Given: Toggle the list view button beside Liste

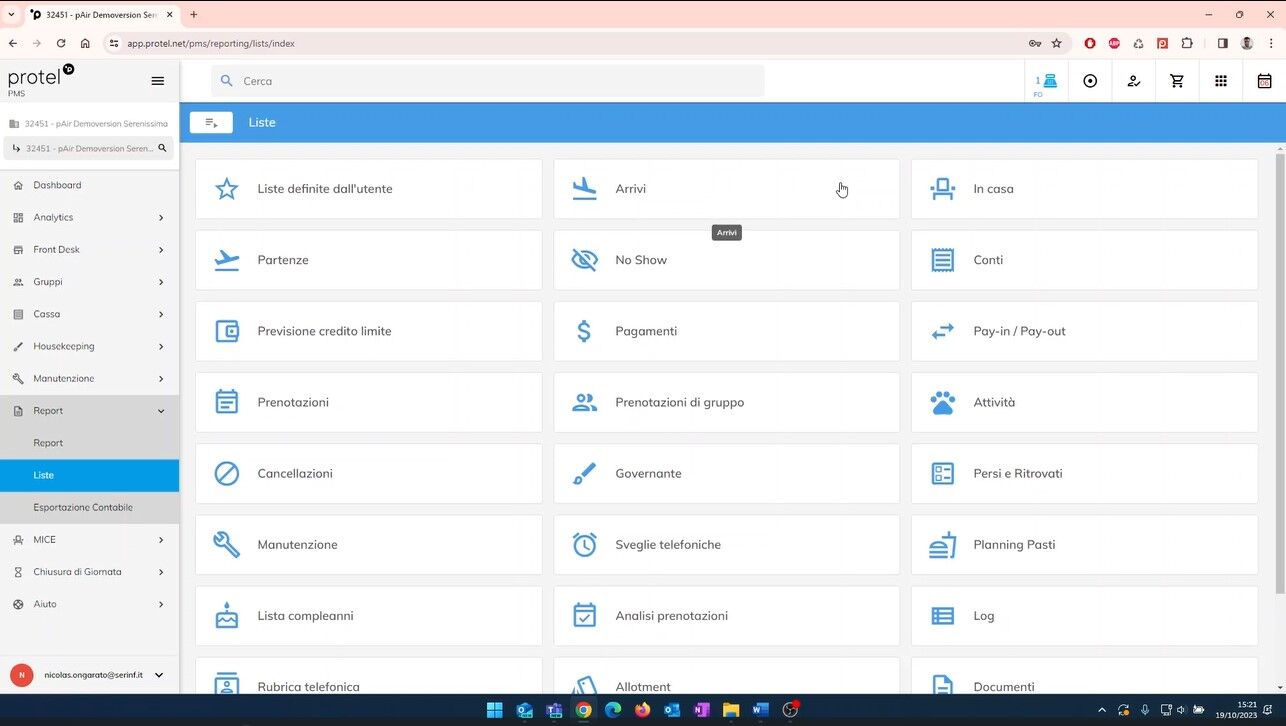Looking at the screenshot, I should click(211, 122).
